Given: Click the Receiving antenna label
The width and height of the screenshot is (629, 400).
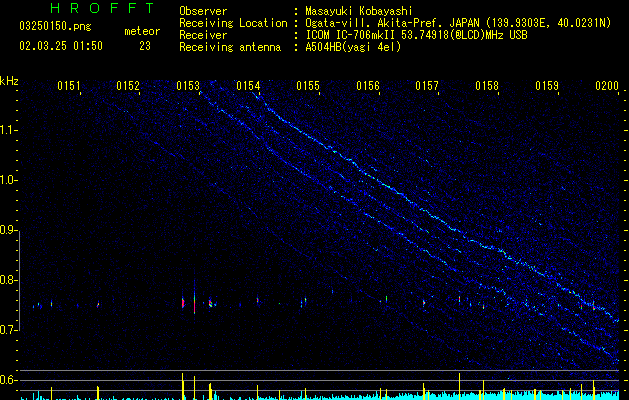Looking at the screenshot, I should (230, 47).
